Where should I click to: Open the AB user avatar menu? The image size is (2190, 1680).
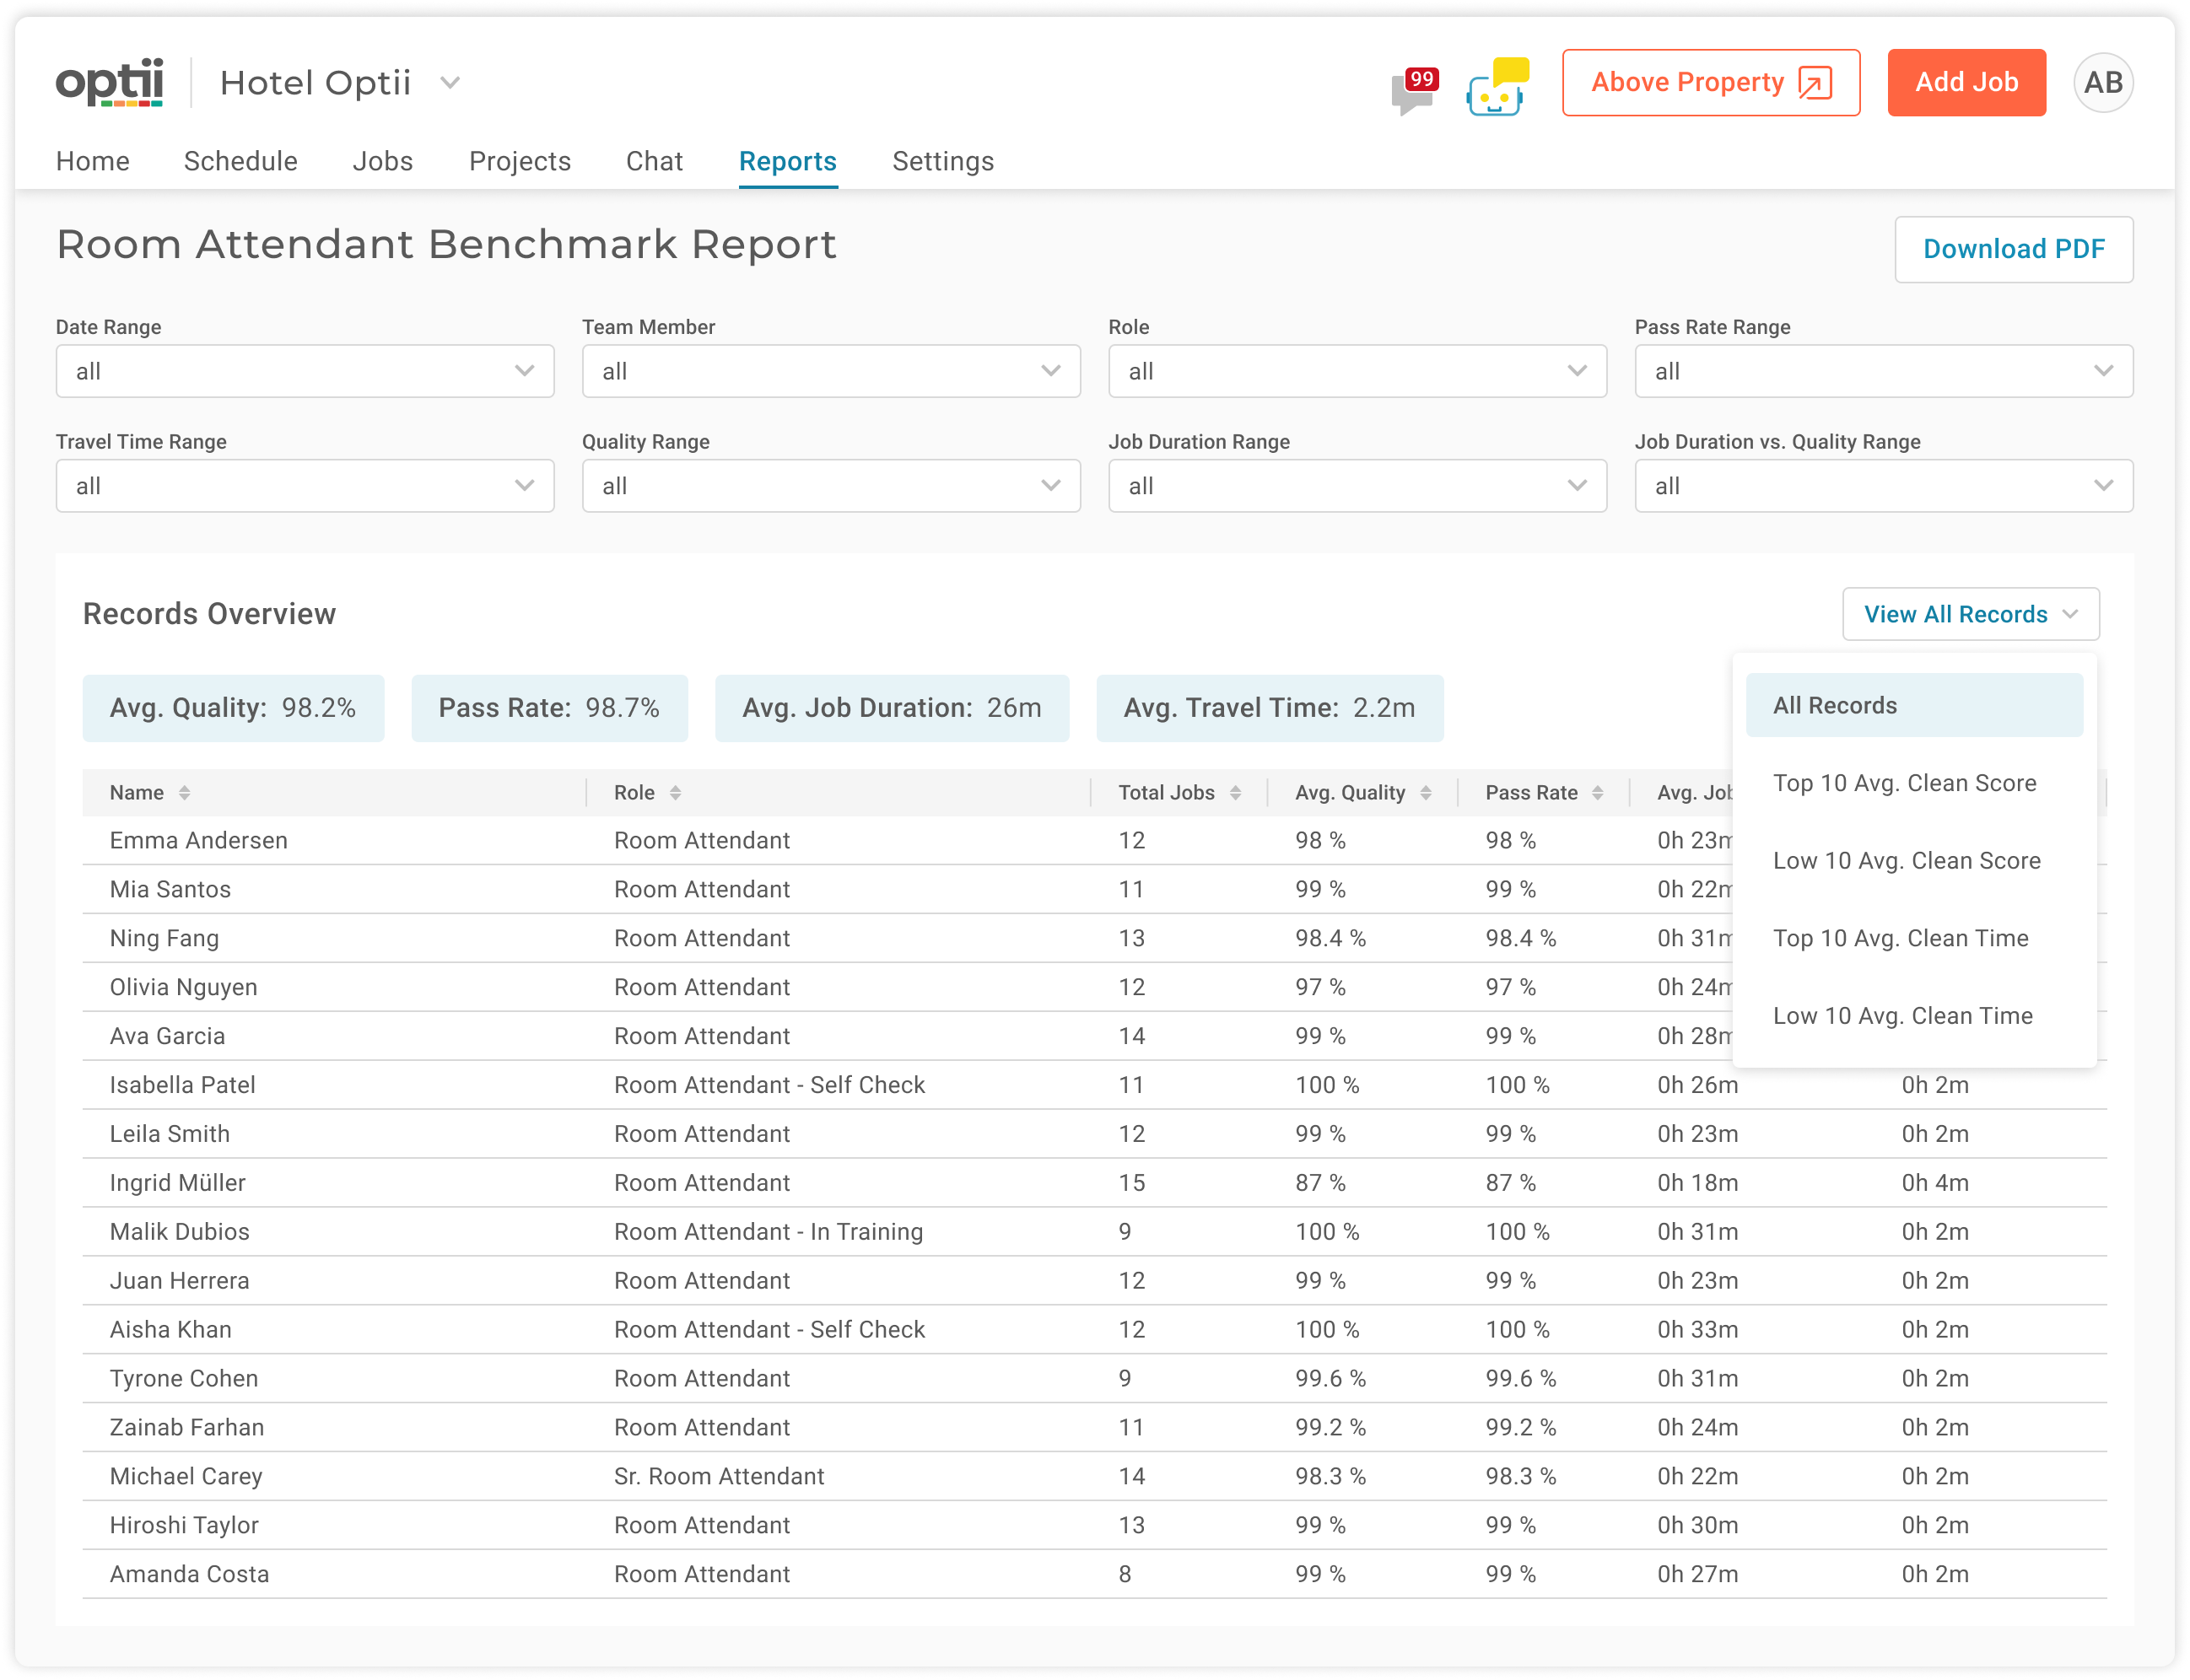tap(2102, 83)
